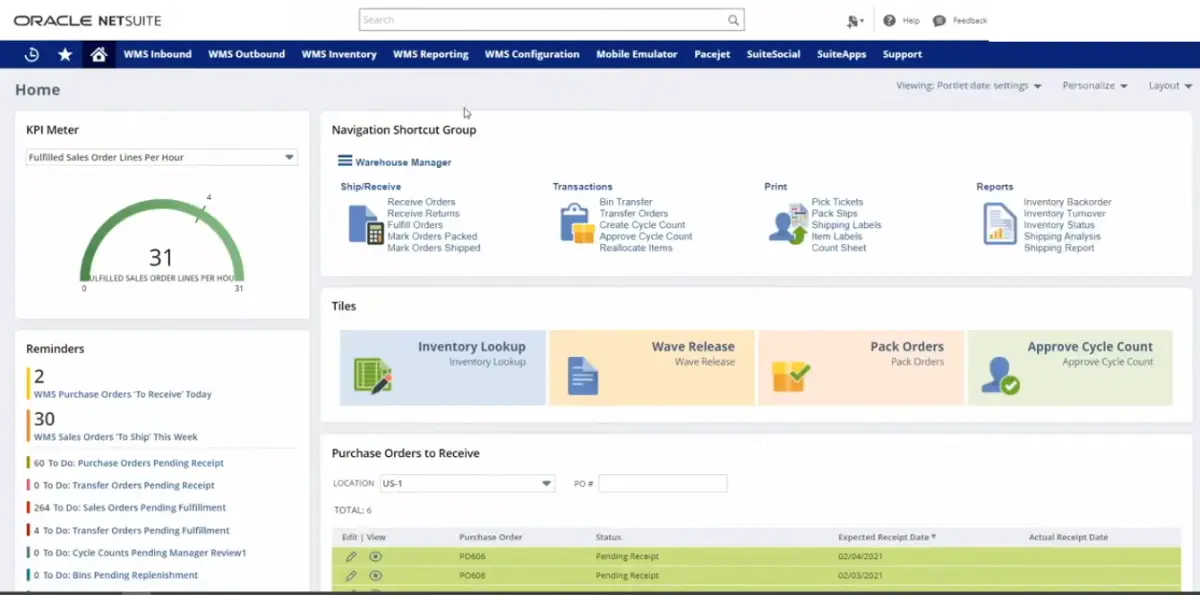Screen dimensions: 1200x600
Task: Open the WMS Inventory menu
Action: [339, 55]
